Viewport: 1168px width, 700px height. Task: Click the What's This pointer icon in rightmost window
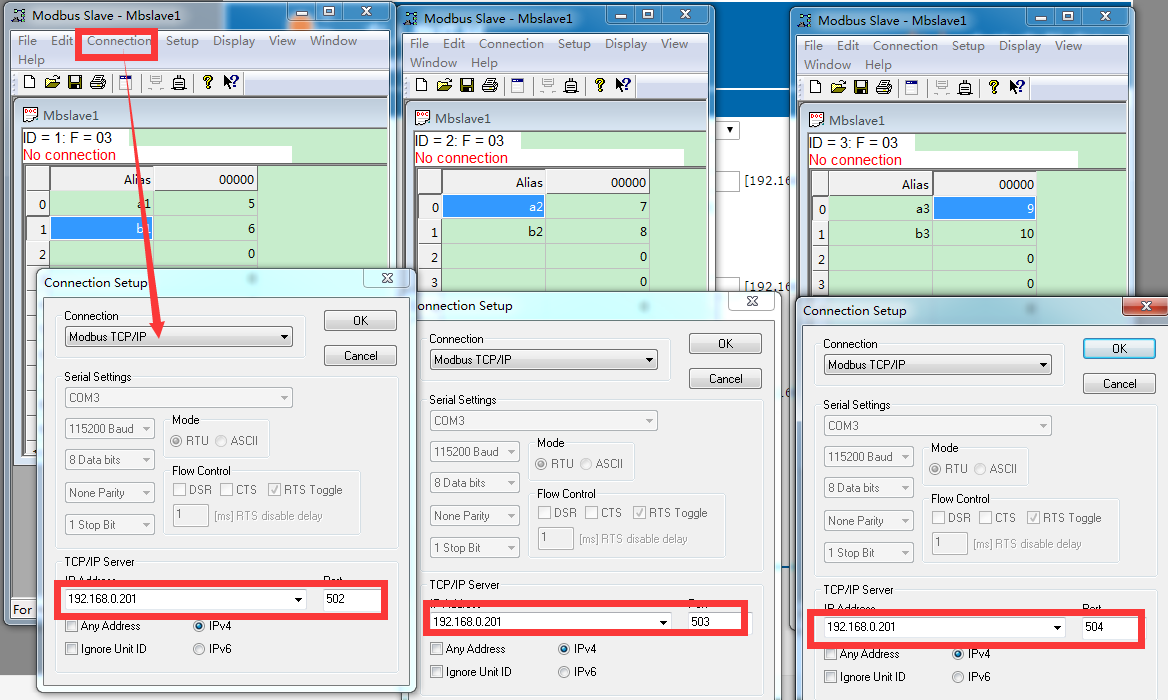[x=1017, y=88]
